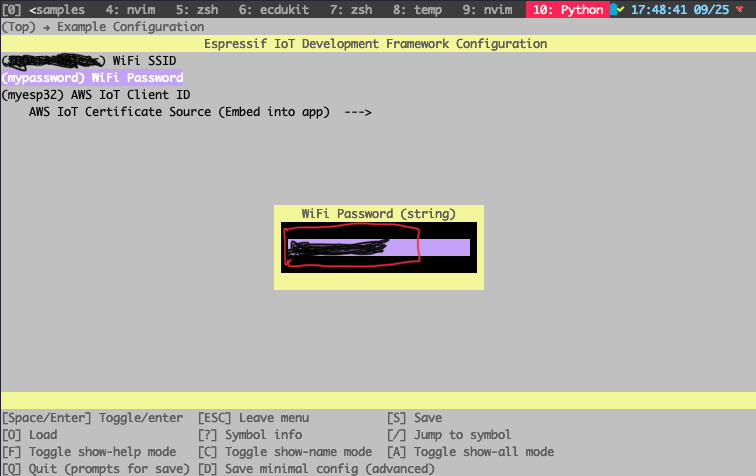Click the [?] Symbol info hint
Image resolution: width=756 pixels, height=476 pixels.
tap(250, 435)
